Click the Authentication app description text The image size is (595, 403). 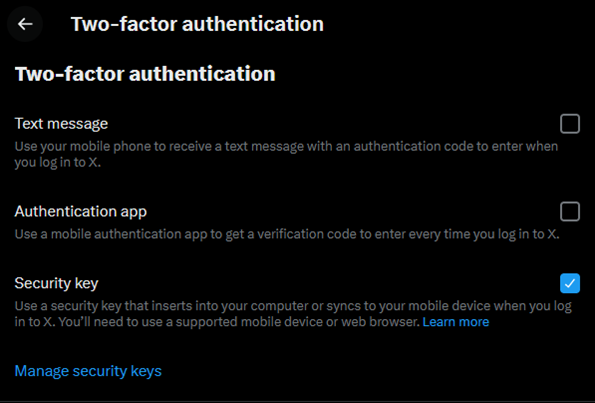(x=287, y=234)
